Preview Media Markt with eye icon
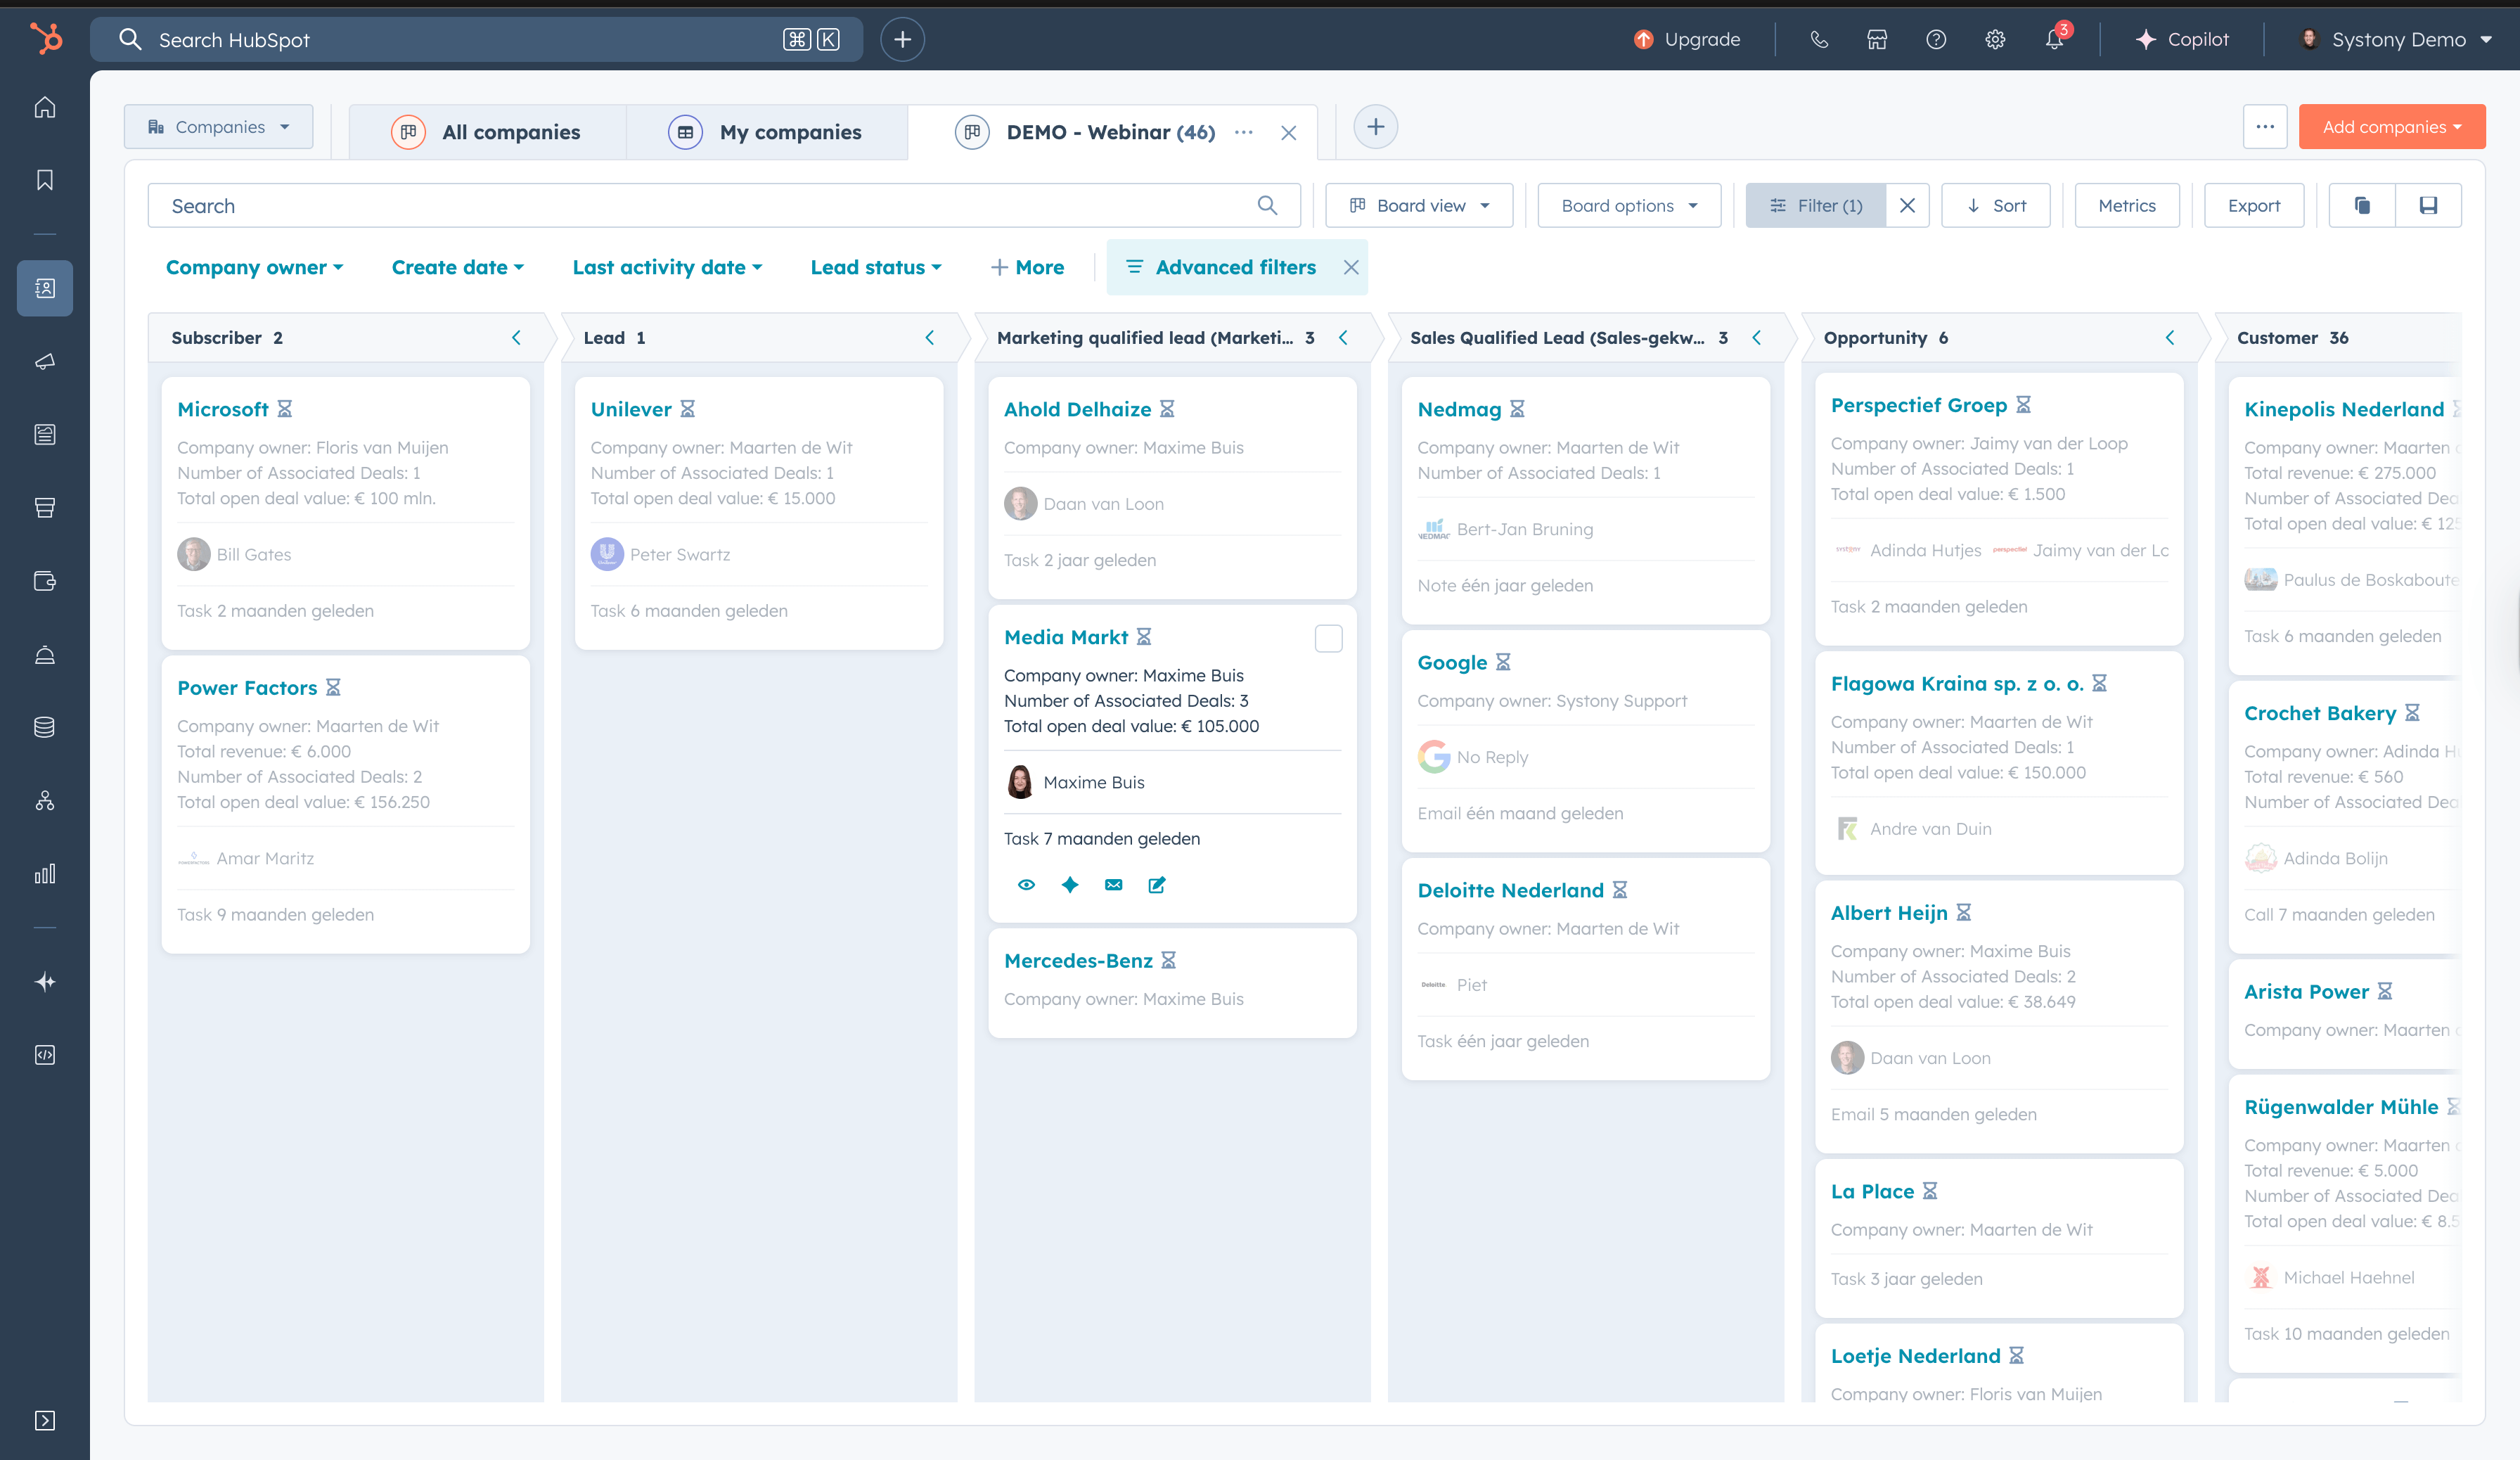The height and width of the screenshot is (1460, 2520). point(1026,884)
